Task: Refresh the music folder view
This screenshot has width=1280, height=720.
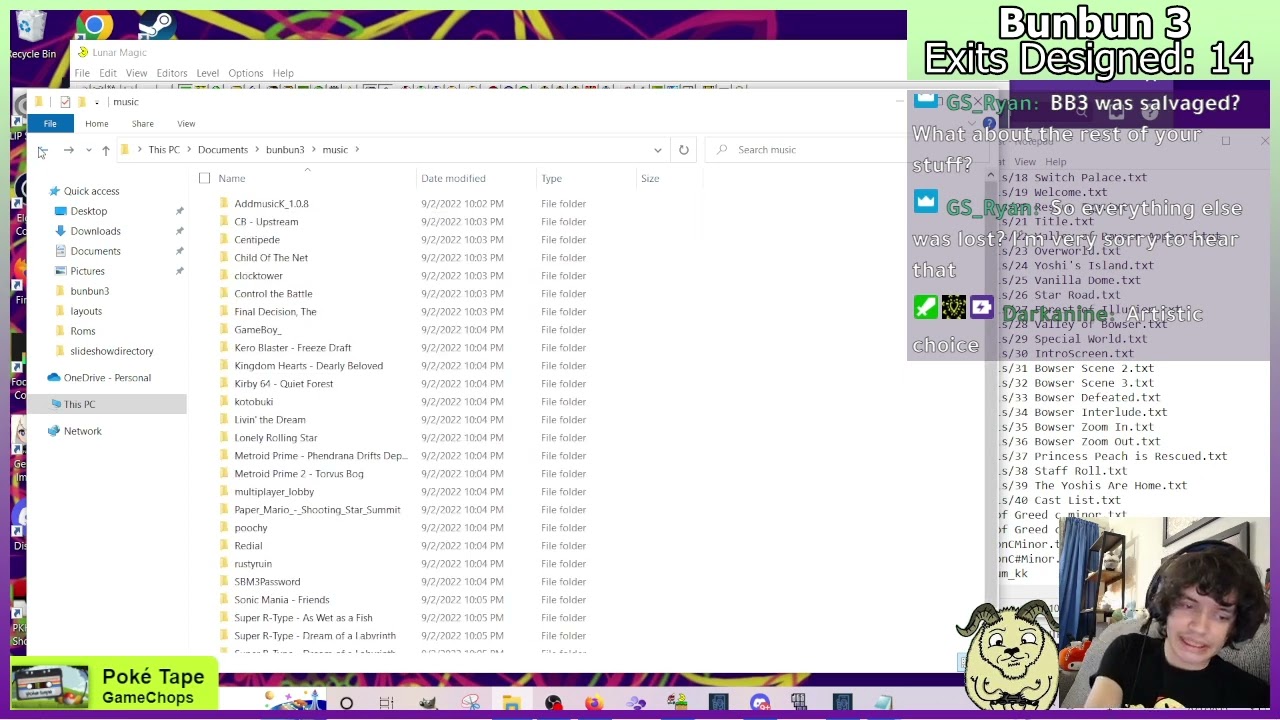Action: coord(683,150)
